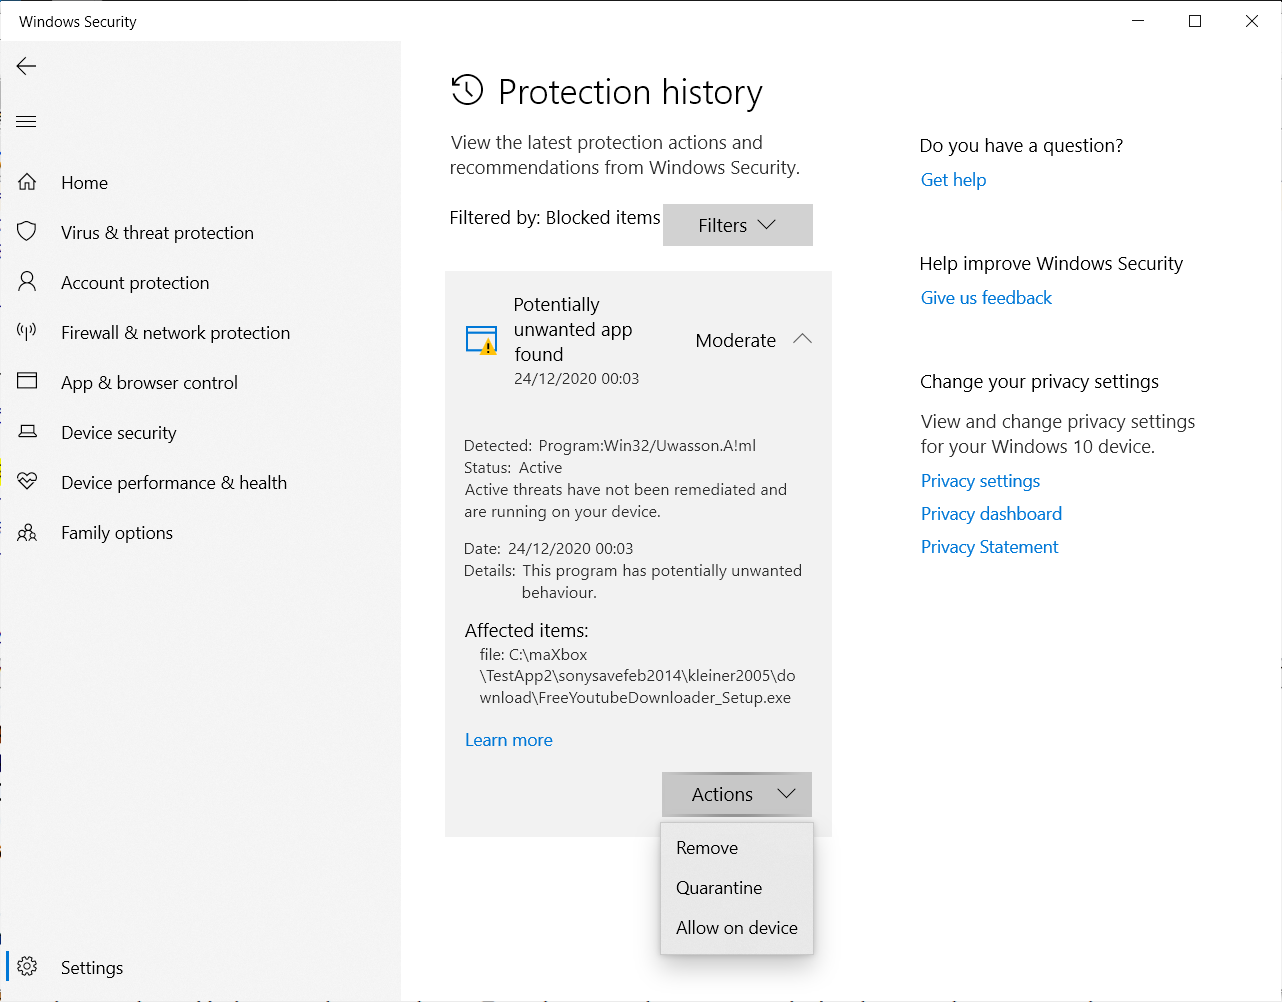Open the Filters dropdown
This screenshot has width=1282, height=1002.
tap(737, 225)
